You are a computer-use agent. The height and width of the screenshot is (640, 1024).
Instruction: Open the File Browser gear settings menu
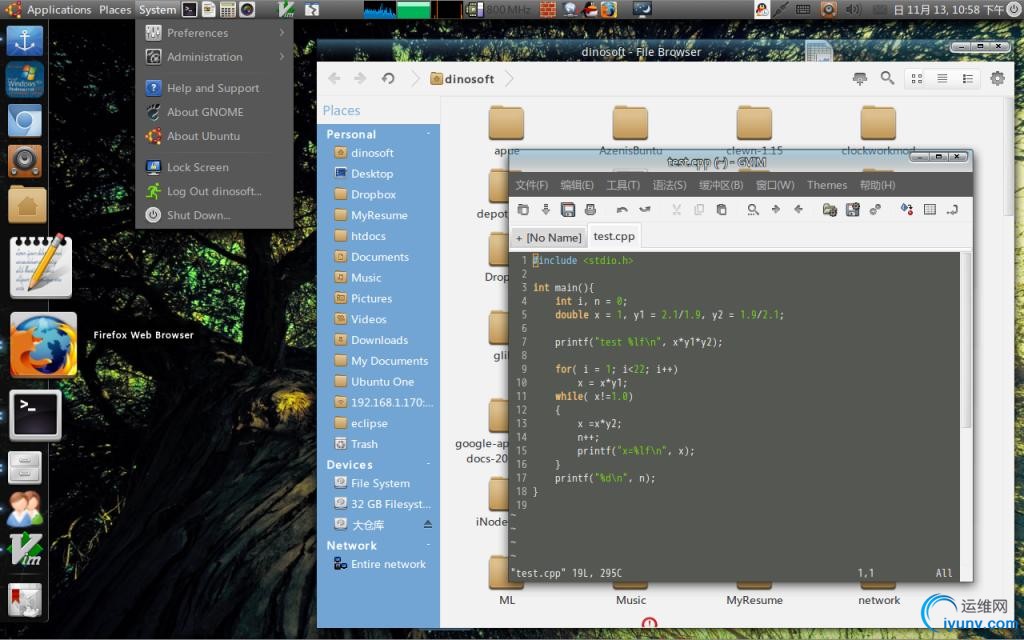(x=997, y=78)
